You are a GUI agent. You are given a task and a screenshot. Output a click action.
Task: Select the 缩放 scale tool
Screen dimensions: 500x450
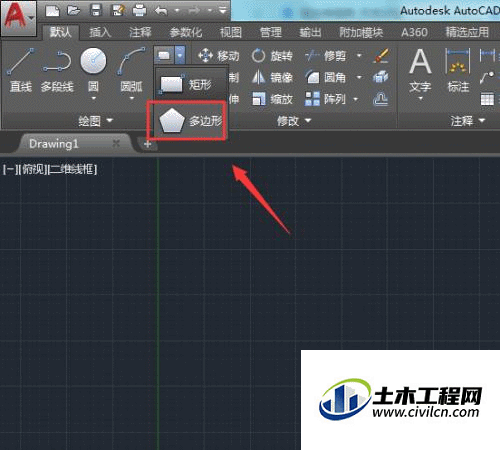[x=272, y=99]
